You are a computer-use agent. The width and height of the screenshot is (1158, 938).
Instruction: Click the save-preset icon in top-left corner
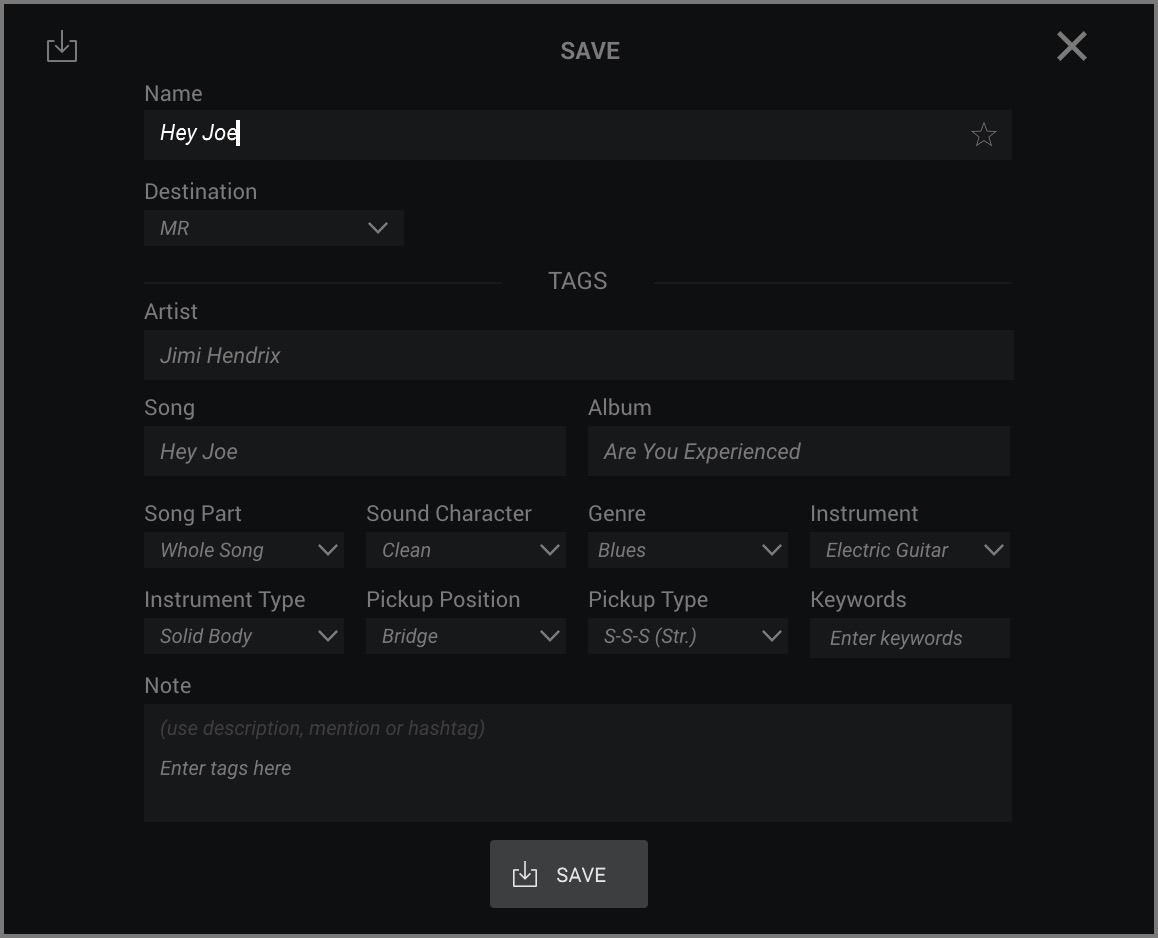click(62, 47)
